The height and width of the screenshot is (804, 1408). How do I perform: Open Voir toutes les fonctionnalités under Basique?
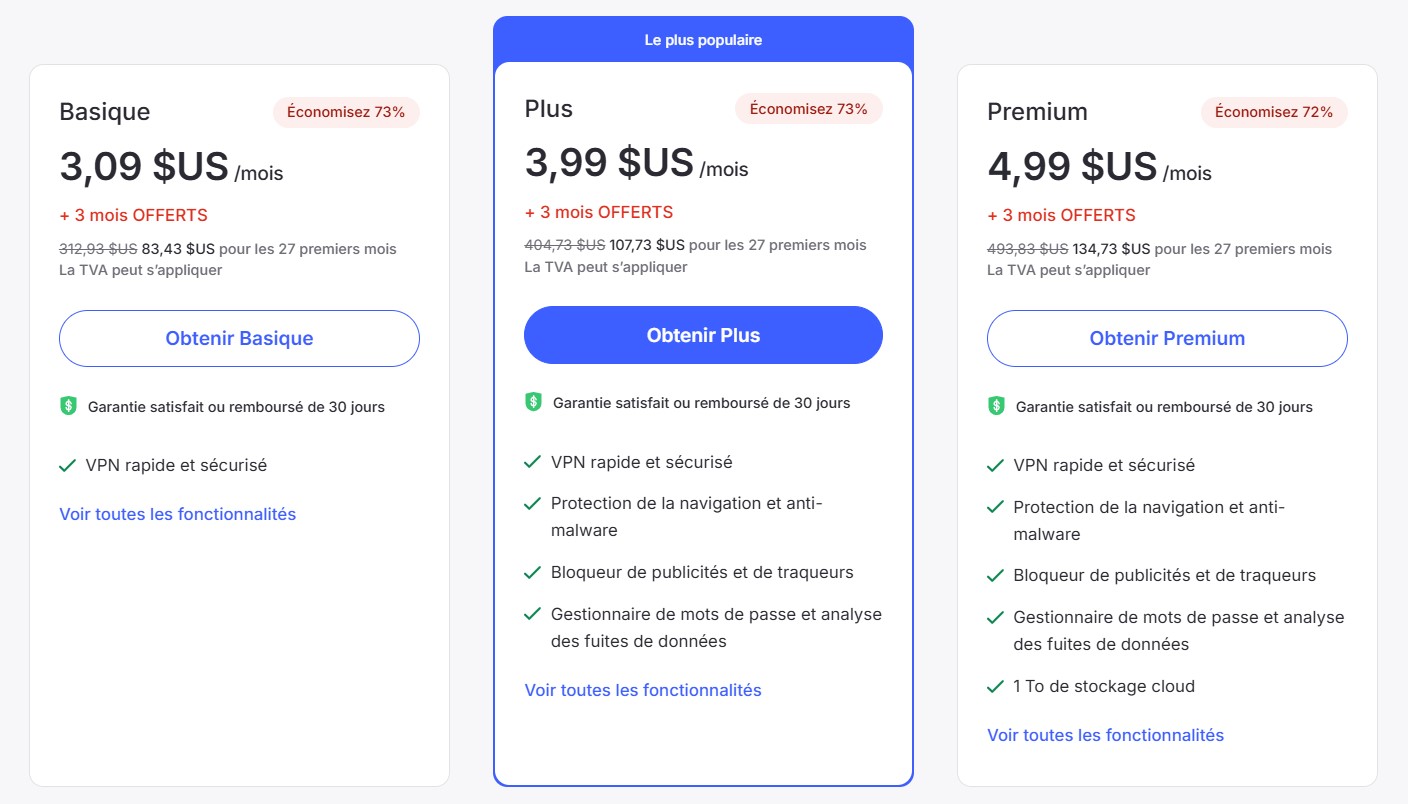point(177,514)
